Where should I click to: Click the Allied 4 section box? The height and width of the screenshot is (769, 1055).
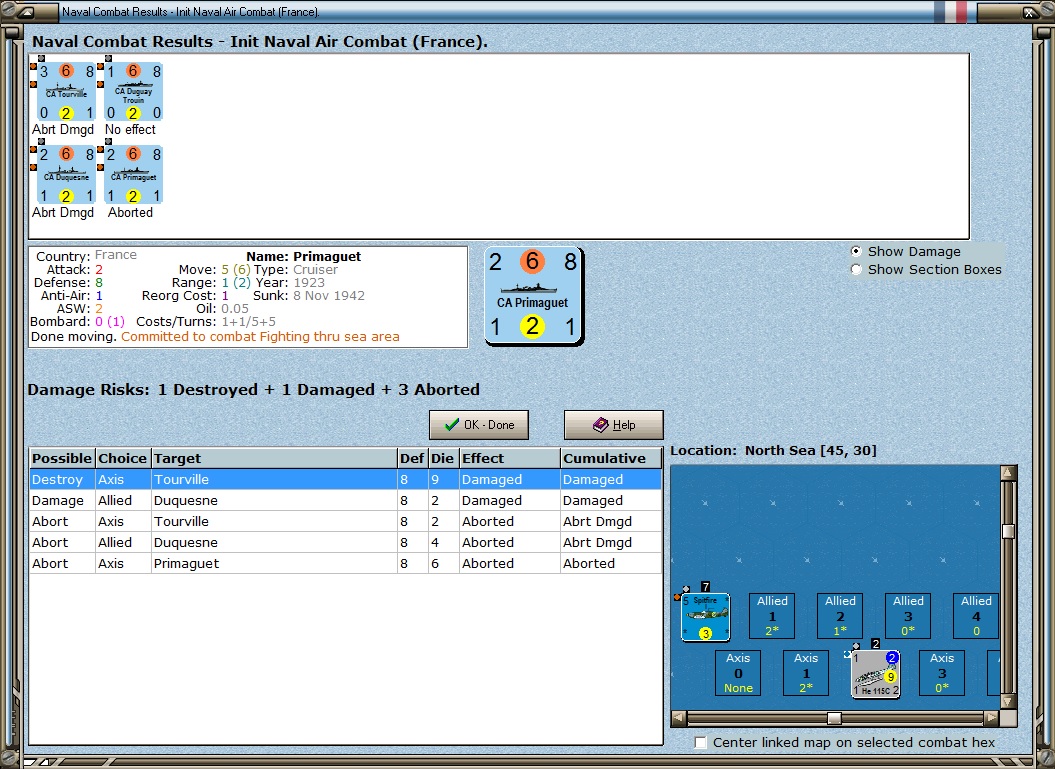pos(976,616)
